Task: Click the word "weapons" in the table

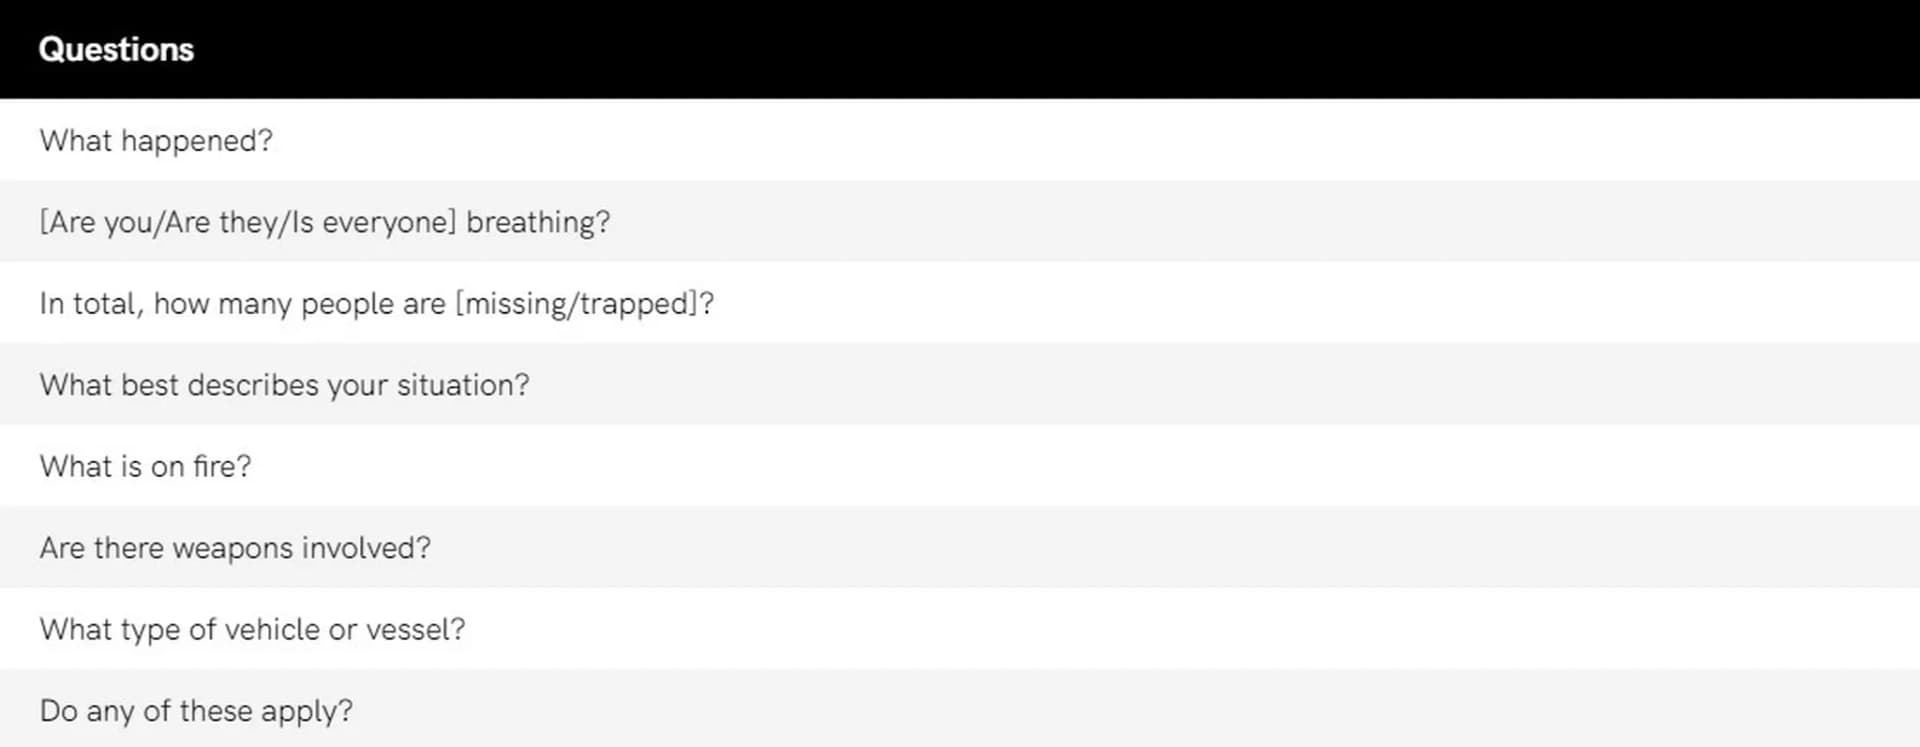Action: [x=233, y=548]
